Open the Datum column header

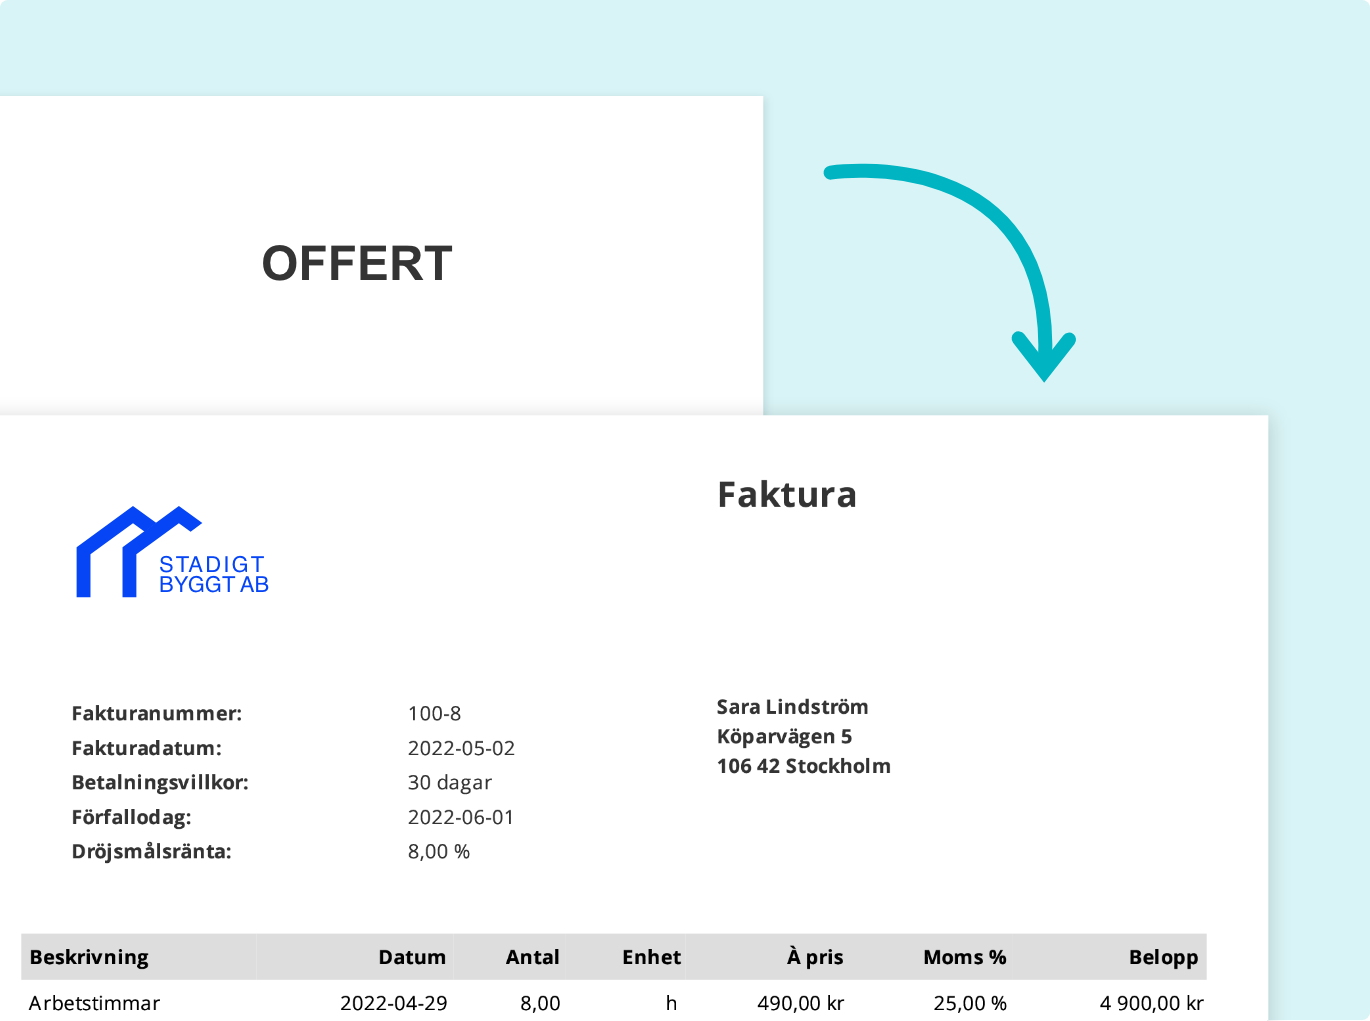(411, 957)
